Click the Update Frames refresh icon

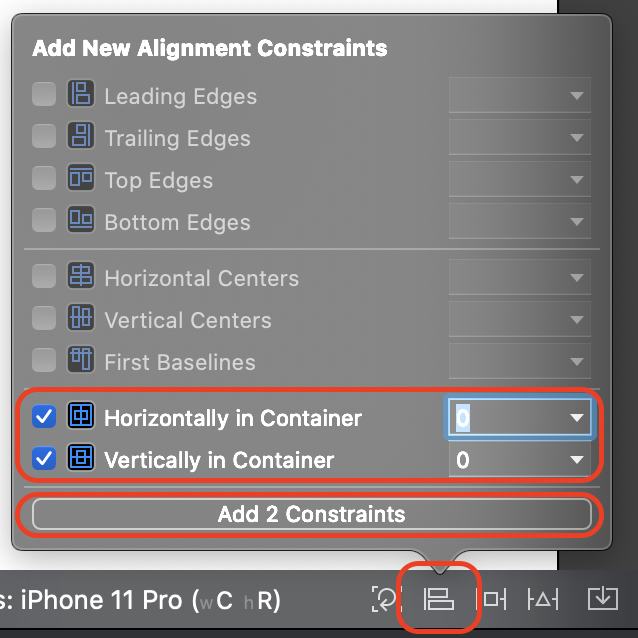385,599
